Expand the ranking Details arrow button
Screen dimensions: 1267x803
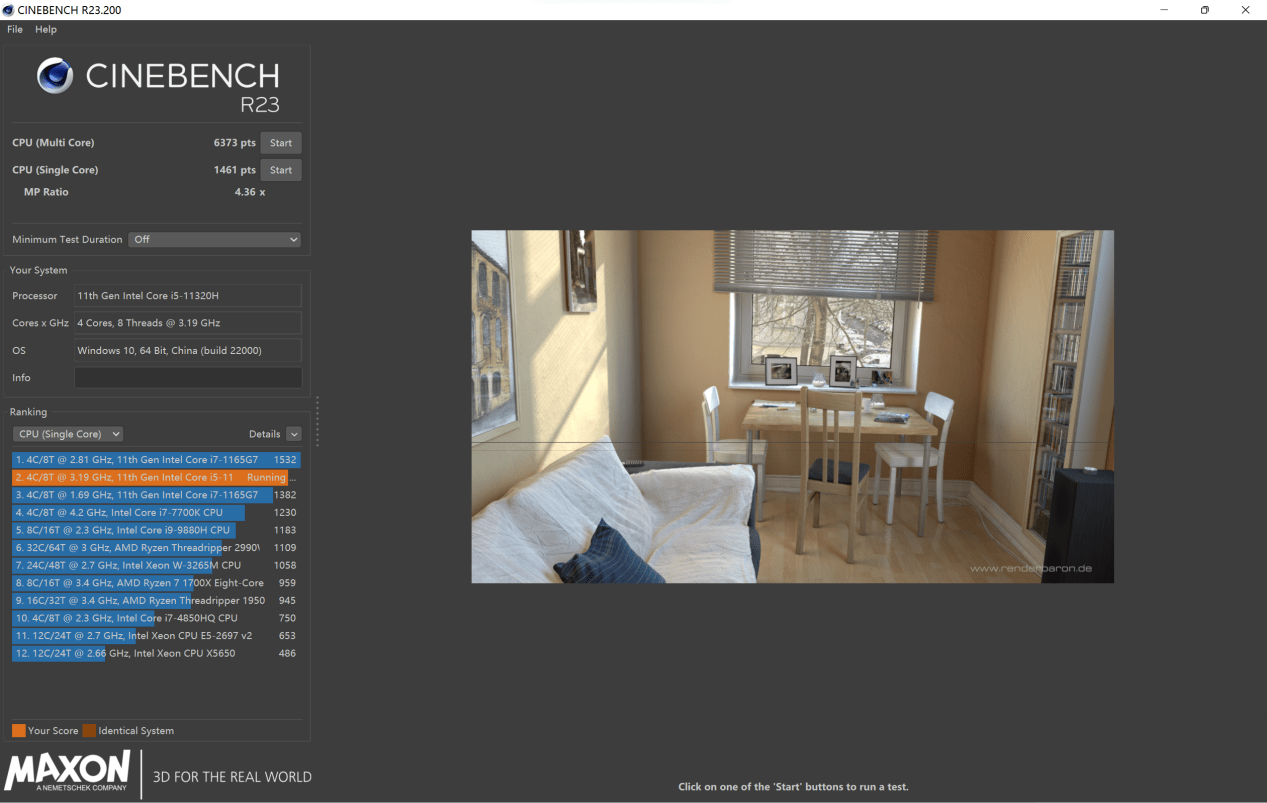[x=293, y=434]
